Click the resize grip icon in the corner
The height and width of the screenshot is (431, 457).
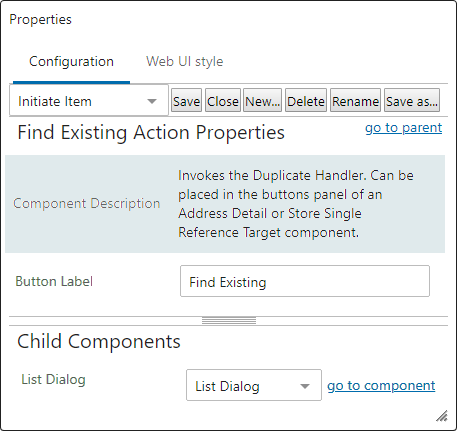click(442, 416)
